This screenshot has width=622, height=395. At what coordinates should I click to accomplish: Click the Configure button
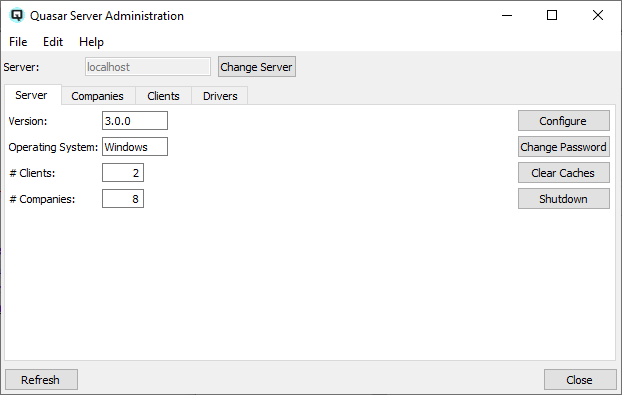[564, 121]
